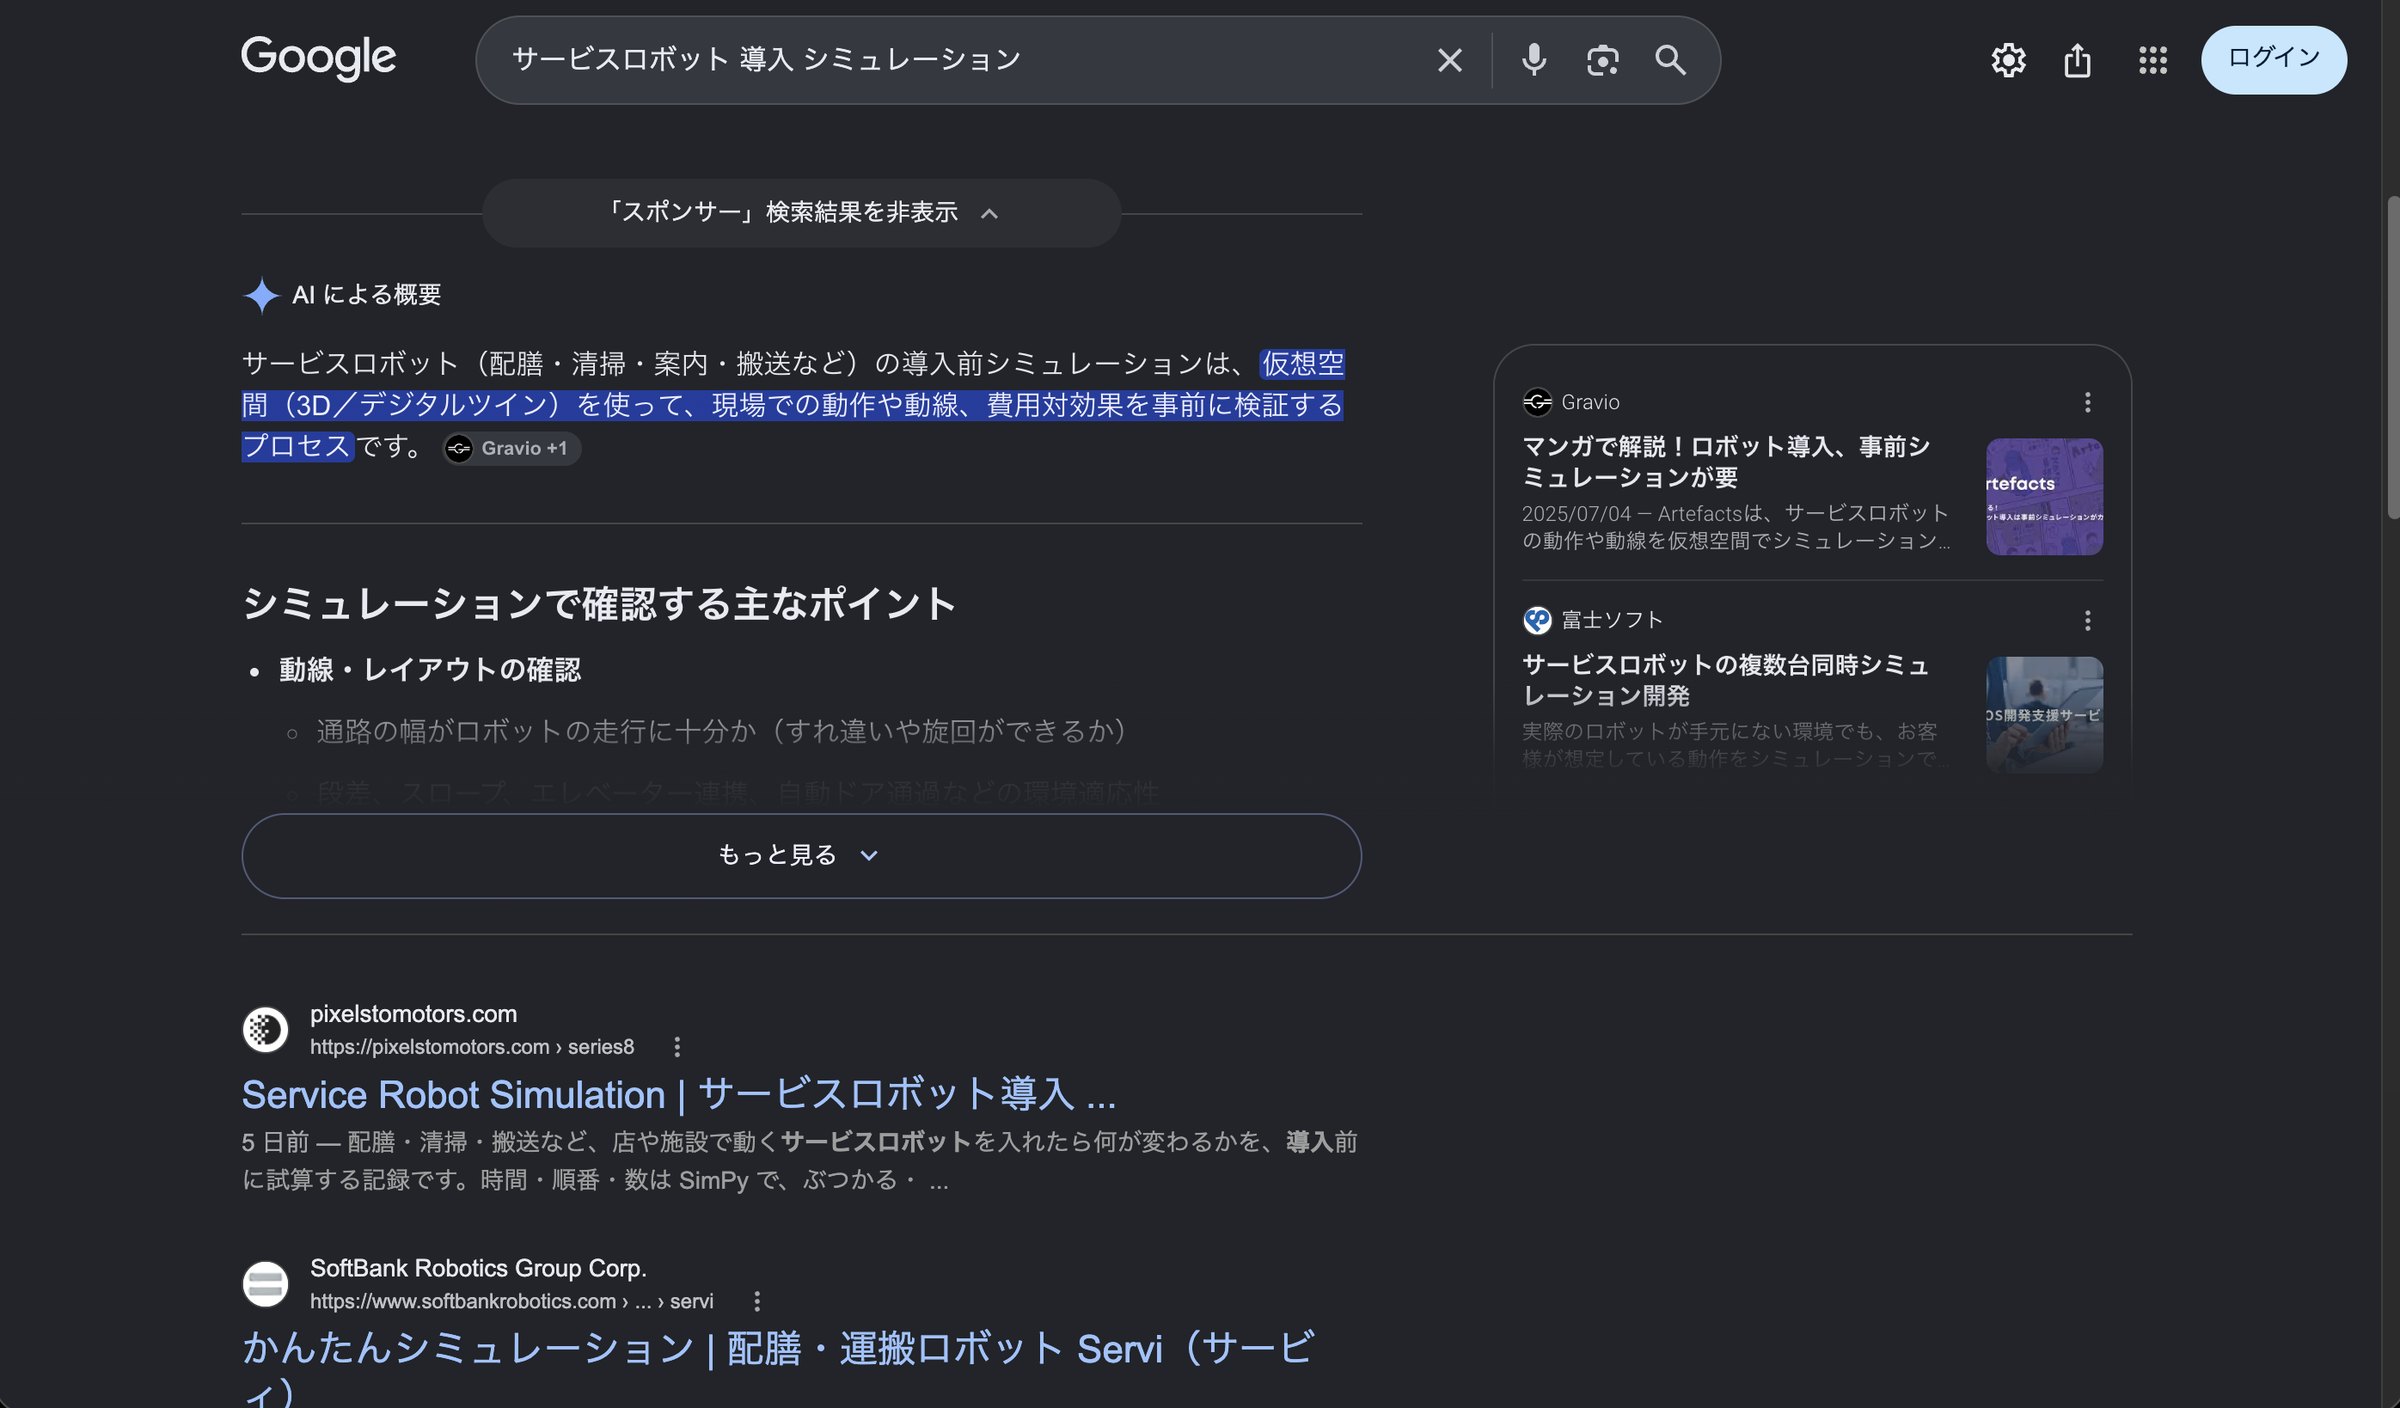2400x1408 pixels.
Task: Click the highlighted 仮想空間 summary text
Action: click(x=793, y=404)
